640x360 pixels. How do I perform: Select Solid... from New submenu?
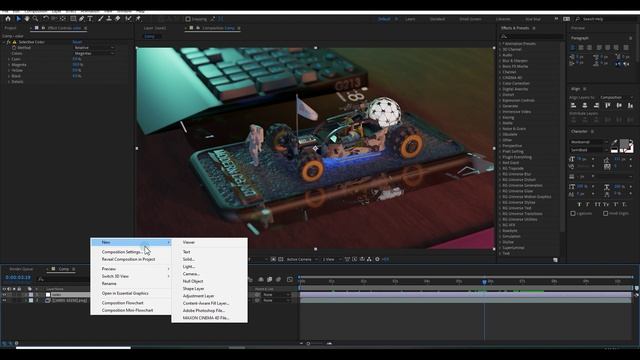(189, 260)
